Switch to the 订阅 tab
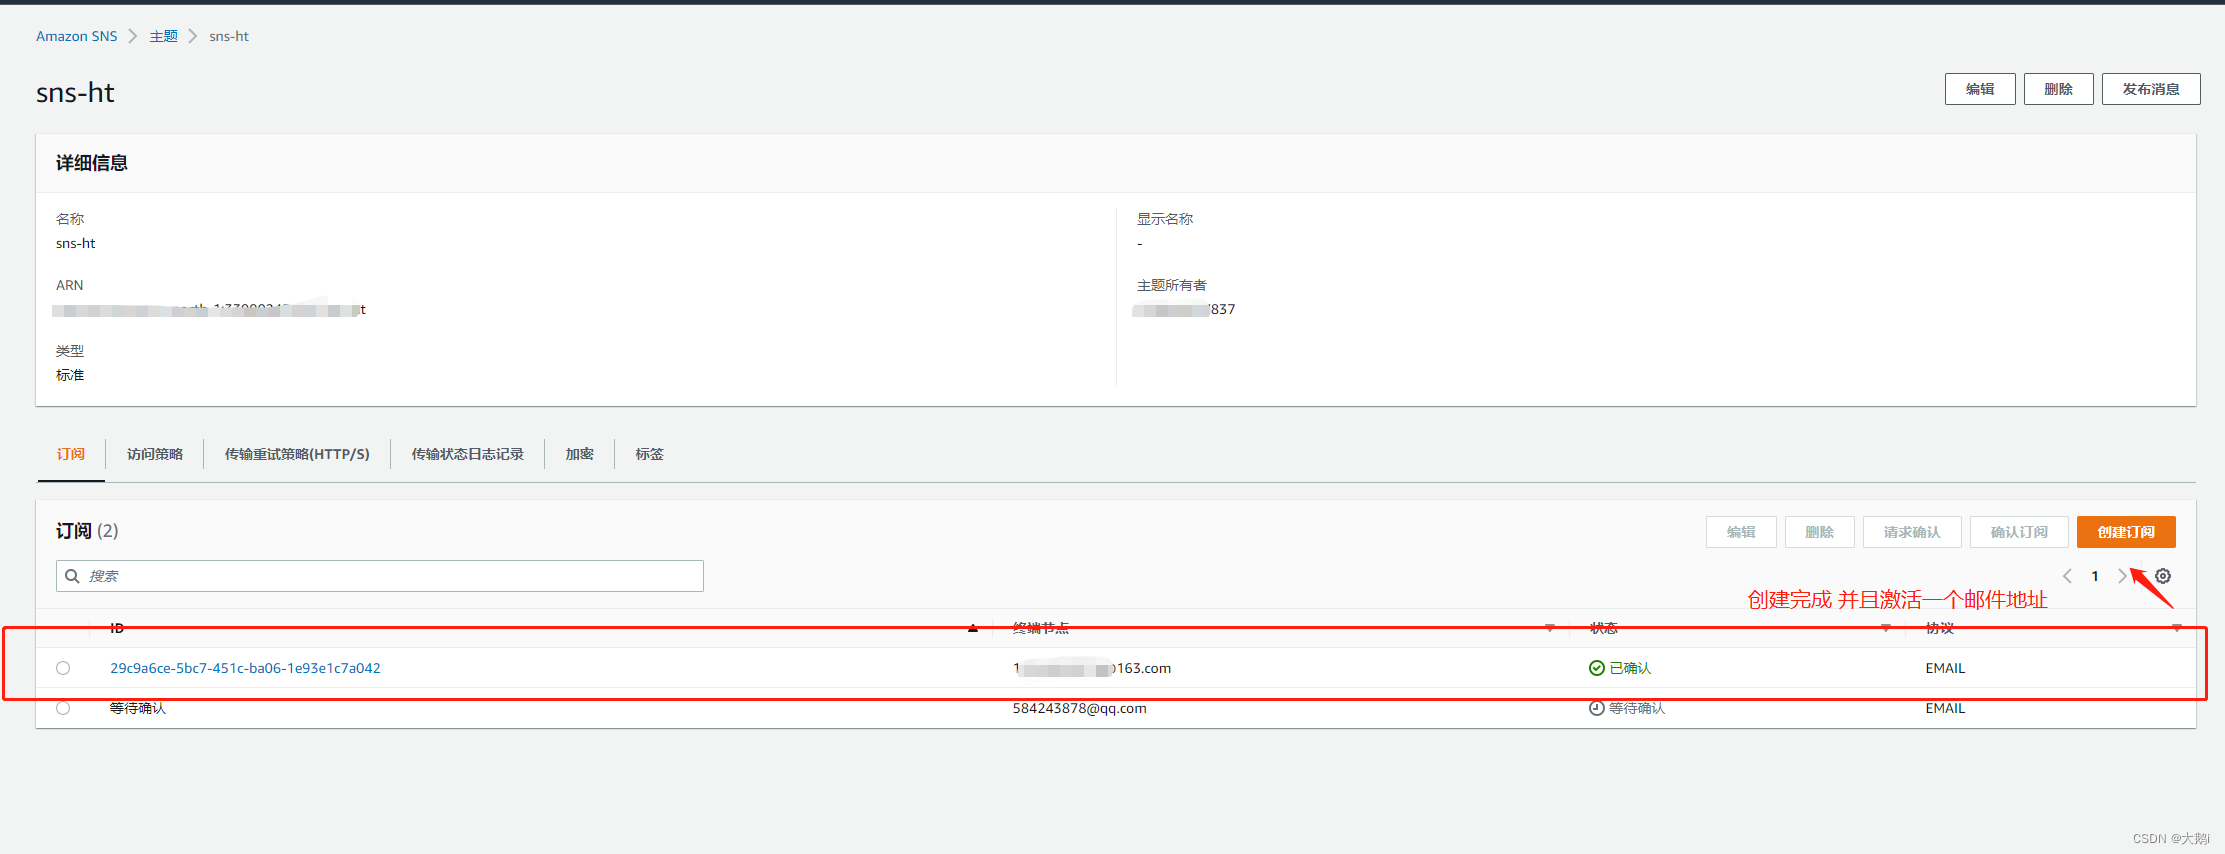Viewport: 2225px width, 854px height. (70, 454)
